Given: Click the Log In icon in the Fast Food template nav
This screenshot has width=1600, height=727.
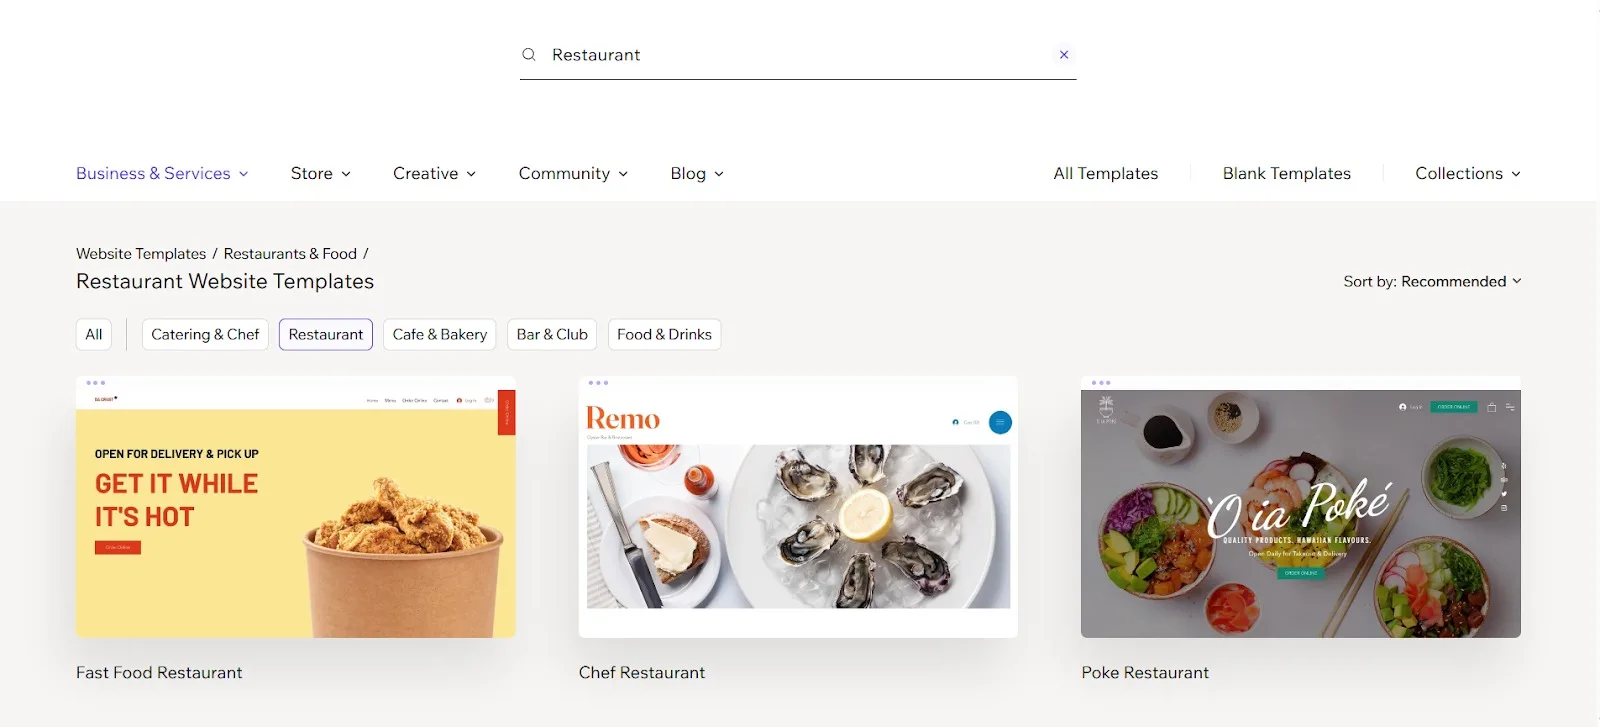Looking at the screenshot, I should tap(459, 400).
